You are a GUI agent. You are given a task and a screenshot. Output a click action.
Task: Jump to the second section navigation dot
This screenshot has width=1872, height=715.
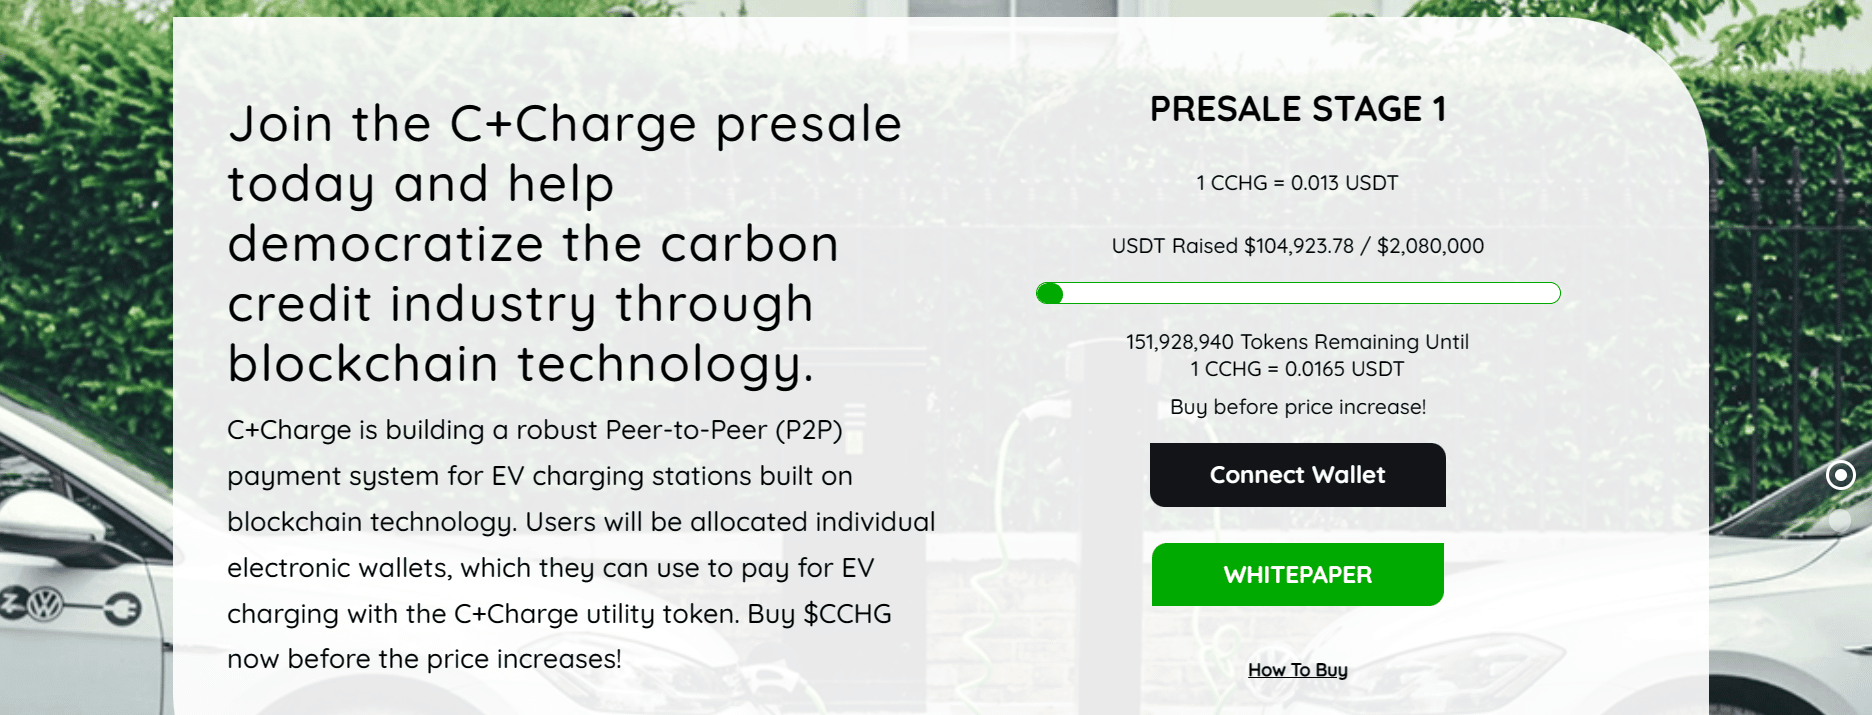[1840, 520]
